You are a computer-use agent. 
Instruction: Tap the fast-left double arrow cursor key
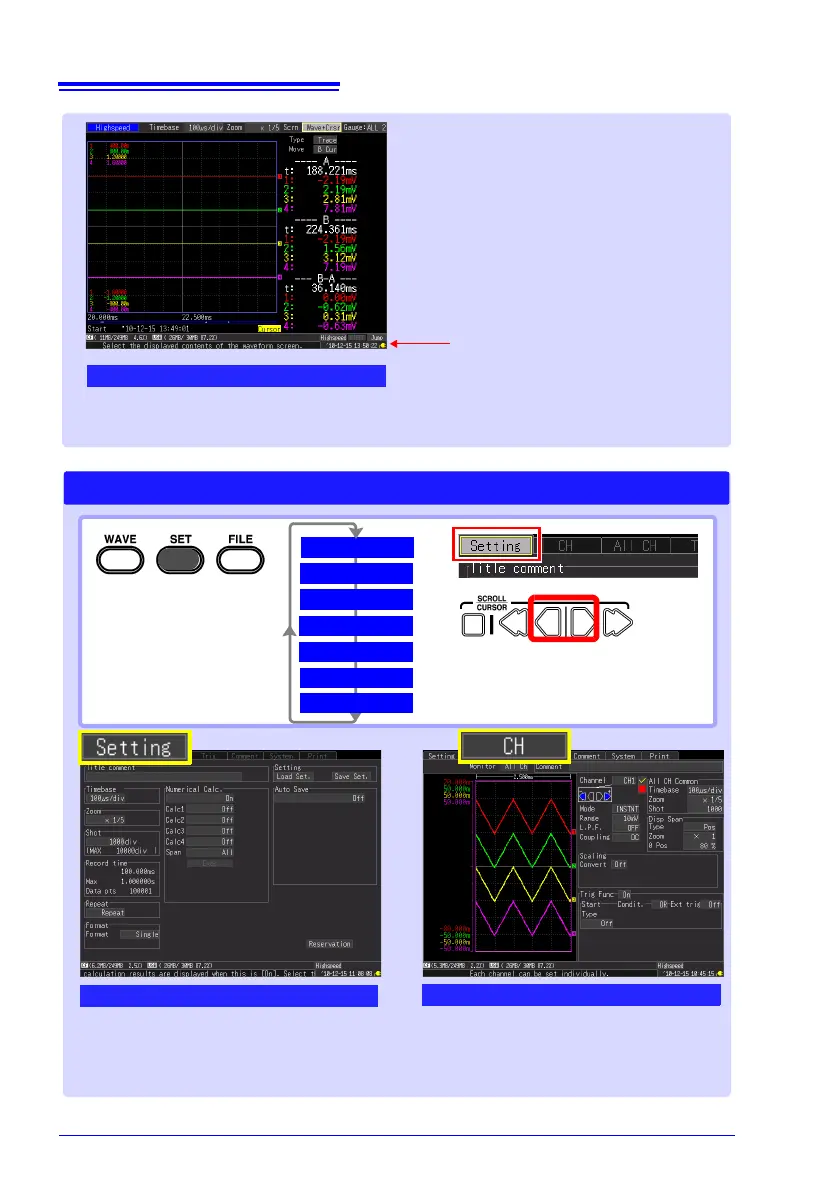513,623
